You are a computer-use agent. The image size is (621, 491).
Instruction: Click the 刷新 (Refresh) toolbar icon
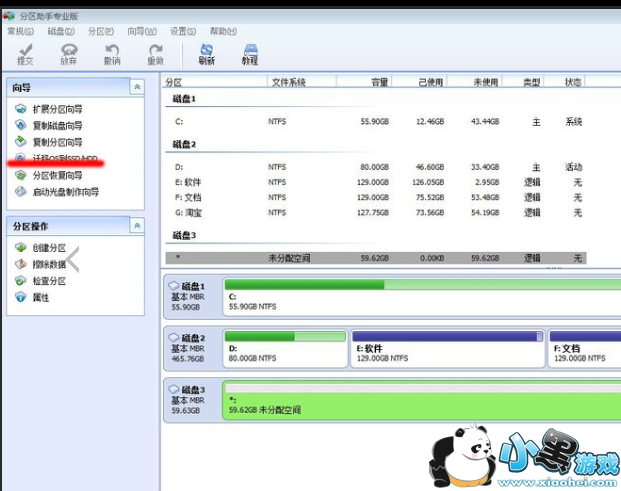pyautogui.click(x=206, y=53)
